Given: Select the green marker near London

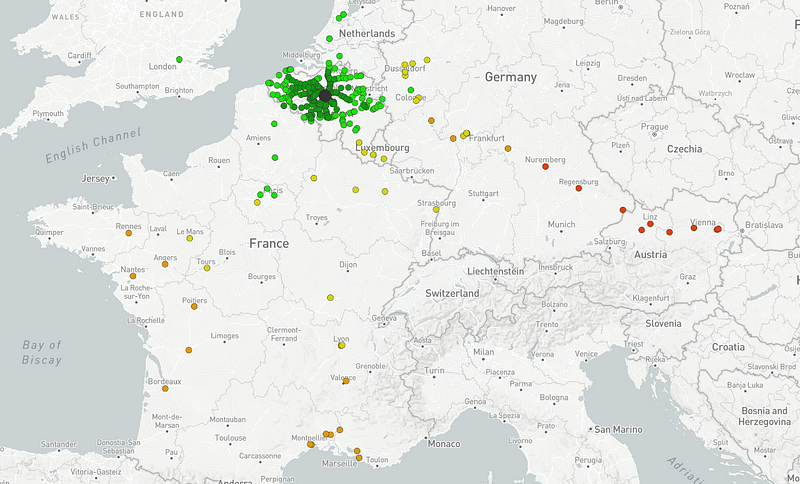Looking at the screenshot, I should tap(179, 59).
